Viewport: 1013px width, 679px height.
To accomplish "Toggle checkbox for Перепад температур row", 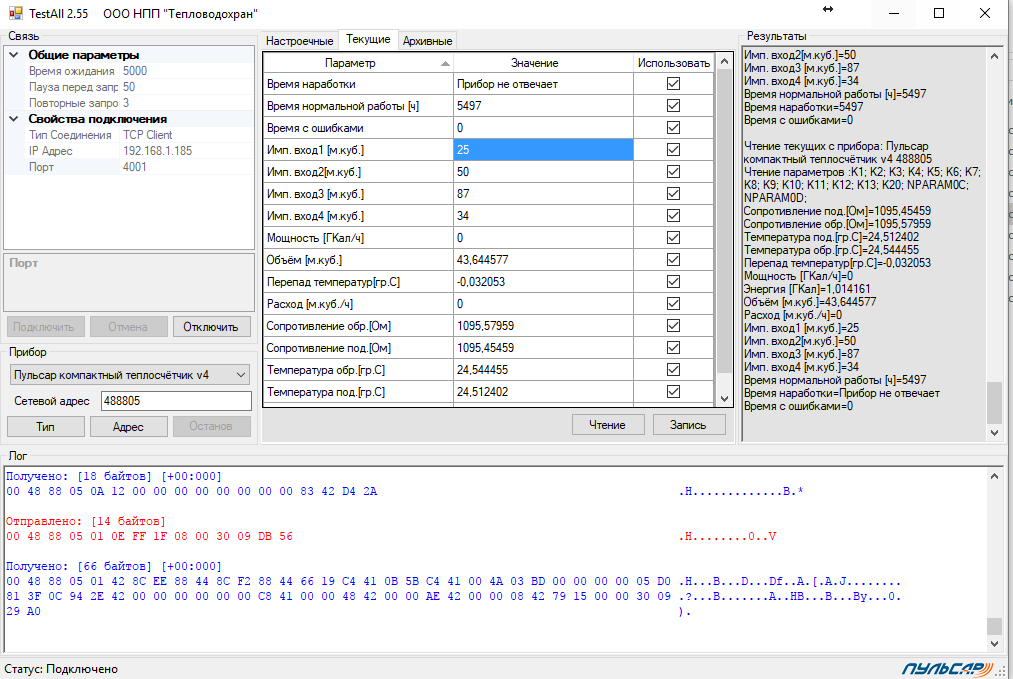I will [673, 281].
